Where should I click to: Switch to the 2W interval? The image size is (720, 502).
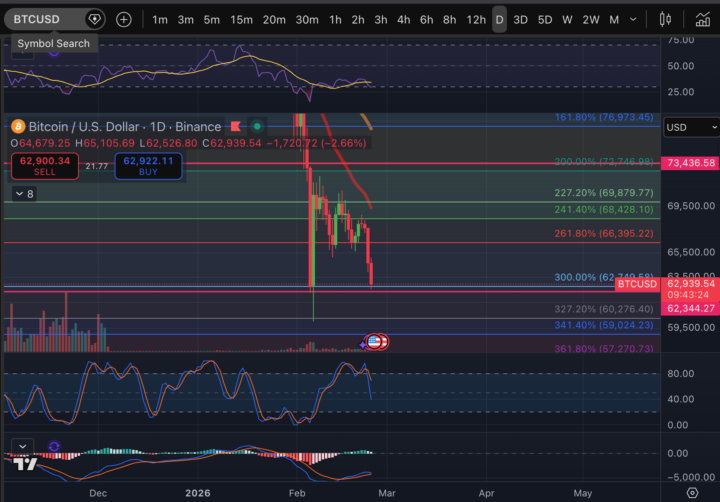(591, 20)
